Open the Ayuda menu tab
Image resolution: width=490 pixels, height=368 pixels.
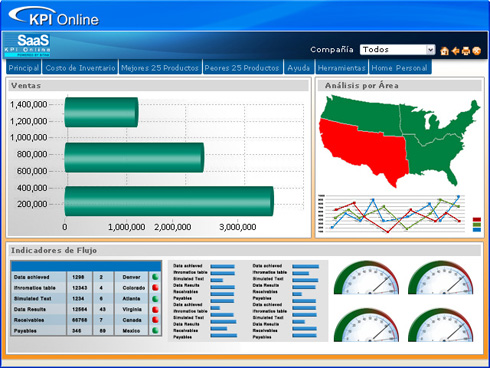click(299, 68)
